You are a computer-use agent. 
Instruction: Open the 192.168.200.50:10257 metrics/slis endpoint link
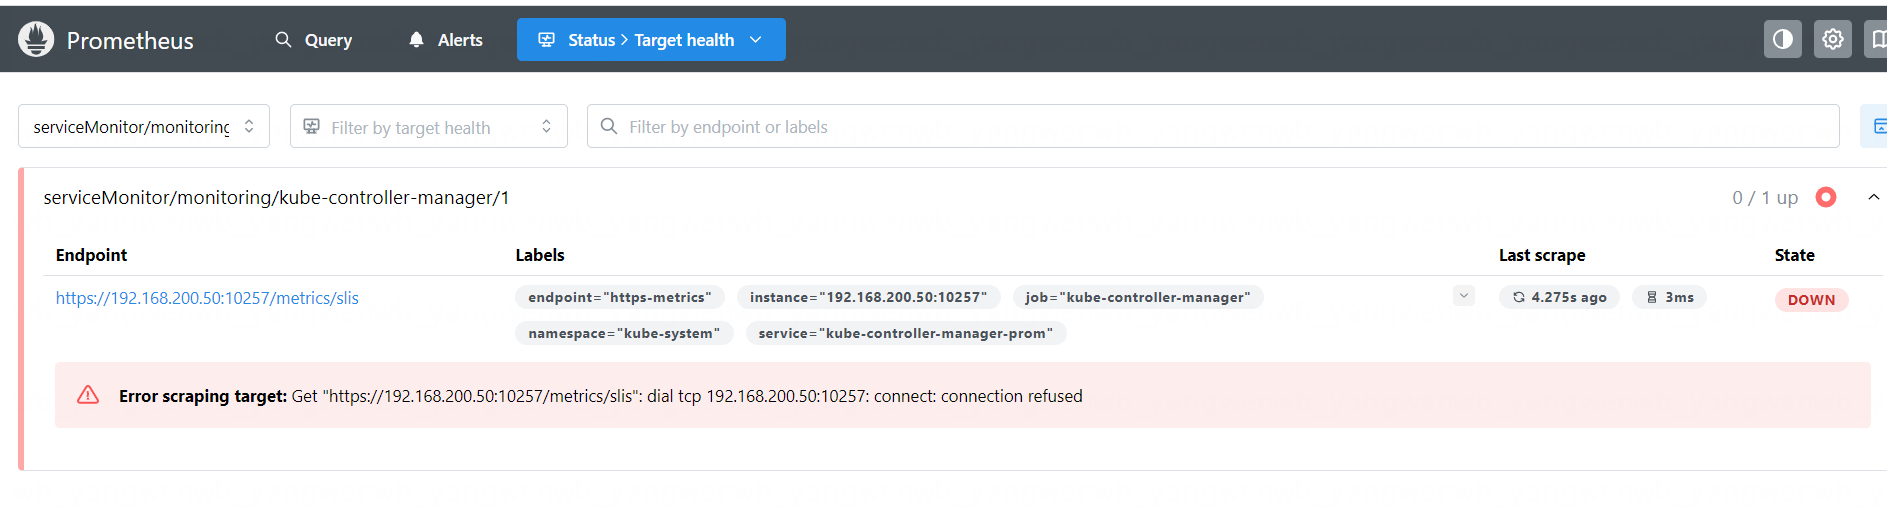[x=207, y=298]
